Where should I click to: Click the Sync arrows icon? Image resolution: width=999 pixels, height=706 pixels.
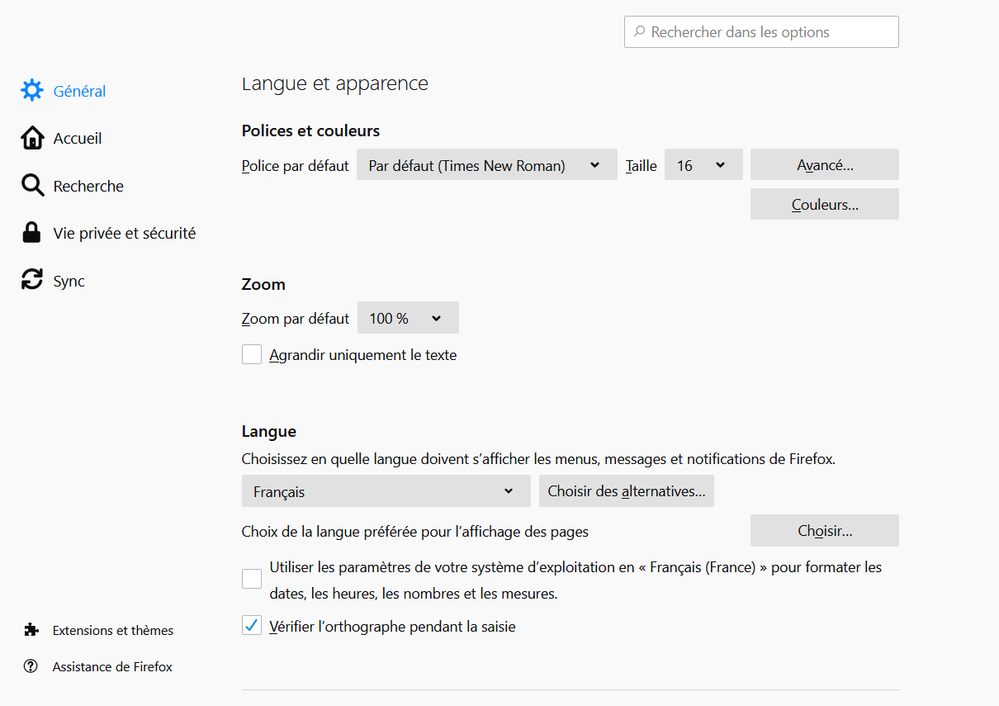coord(32,281)
